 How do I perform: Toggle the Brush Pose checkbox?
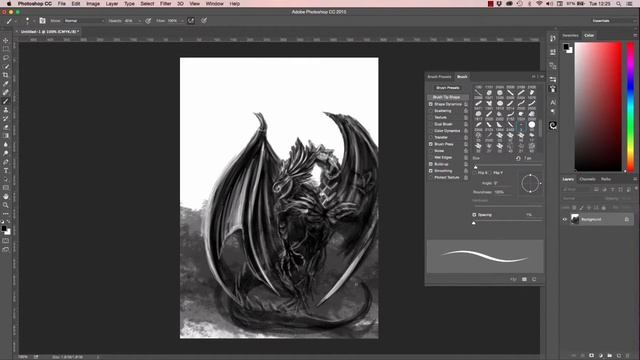point(431,144)
